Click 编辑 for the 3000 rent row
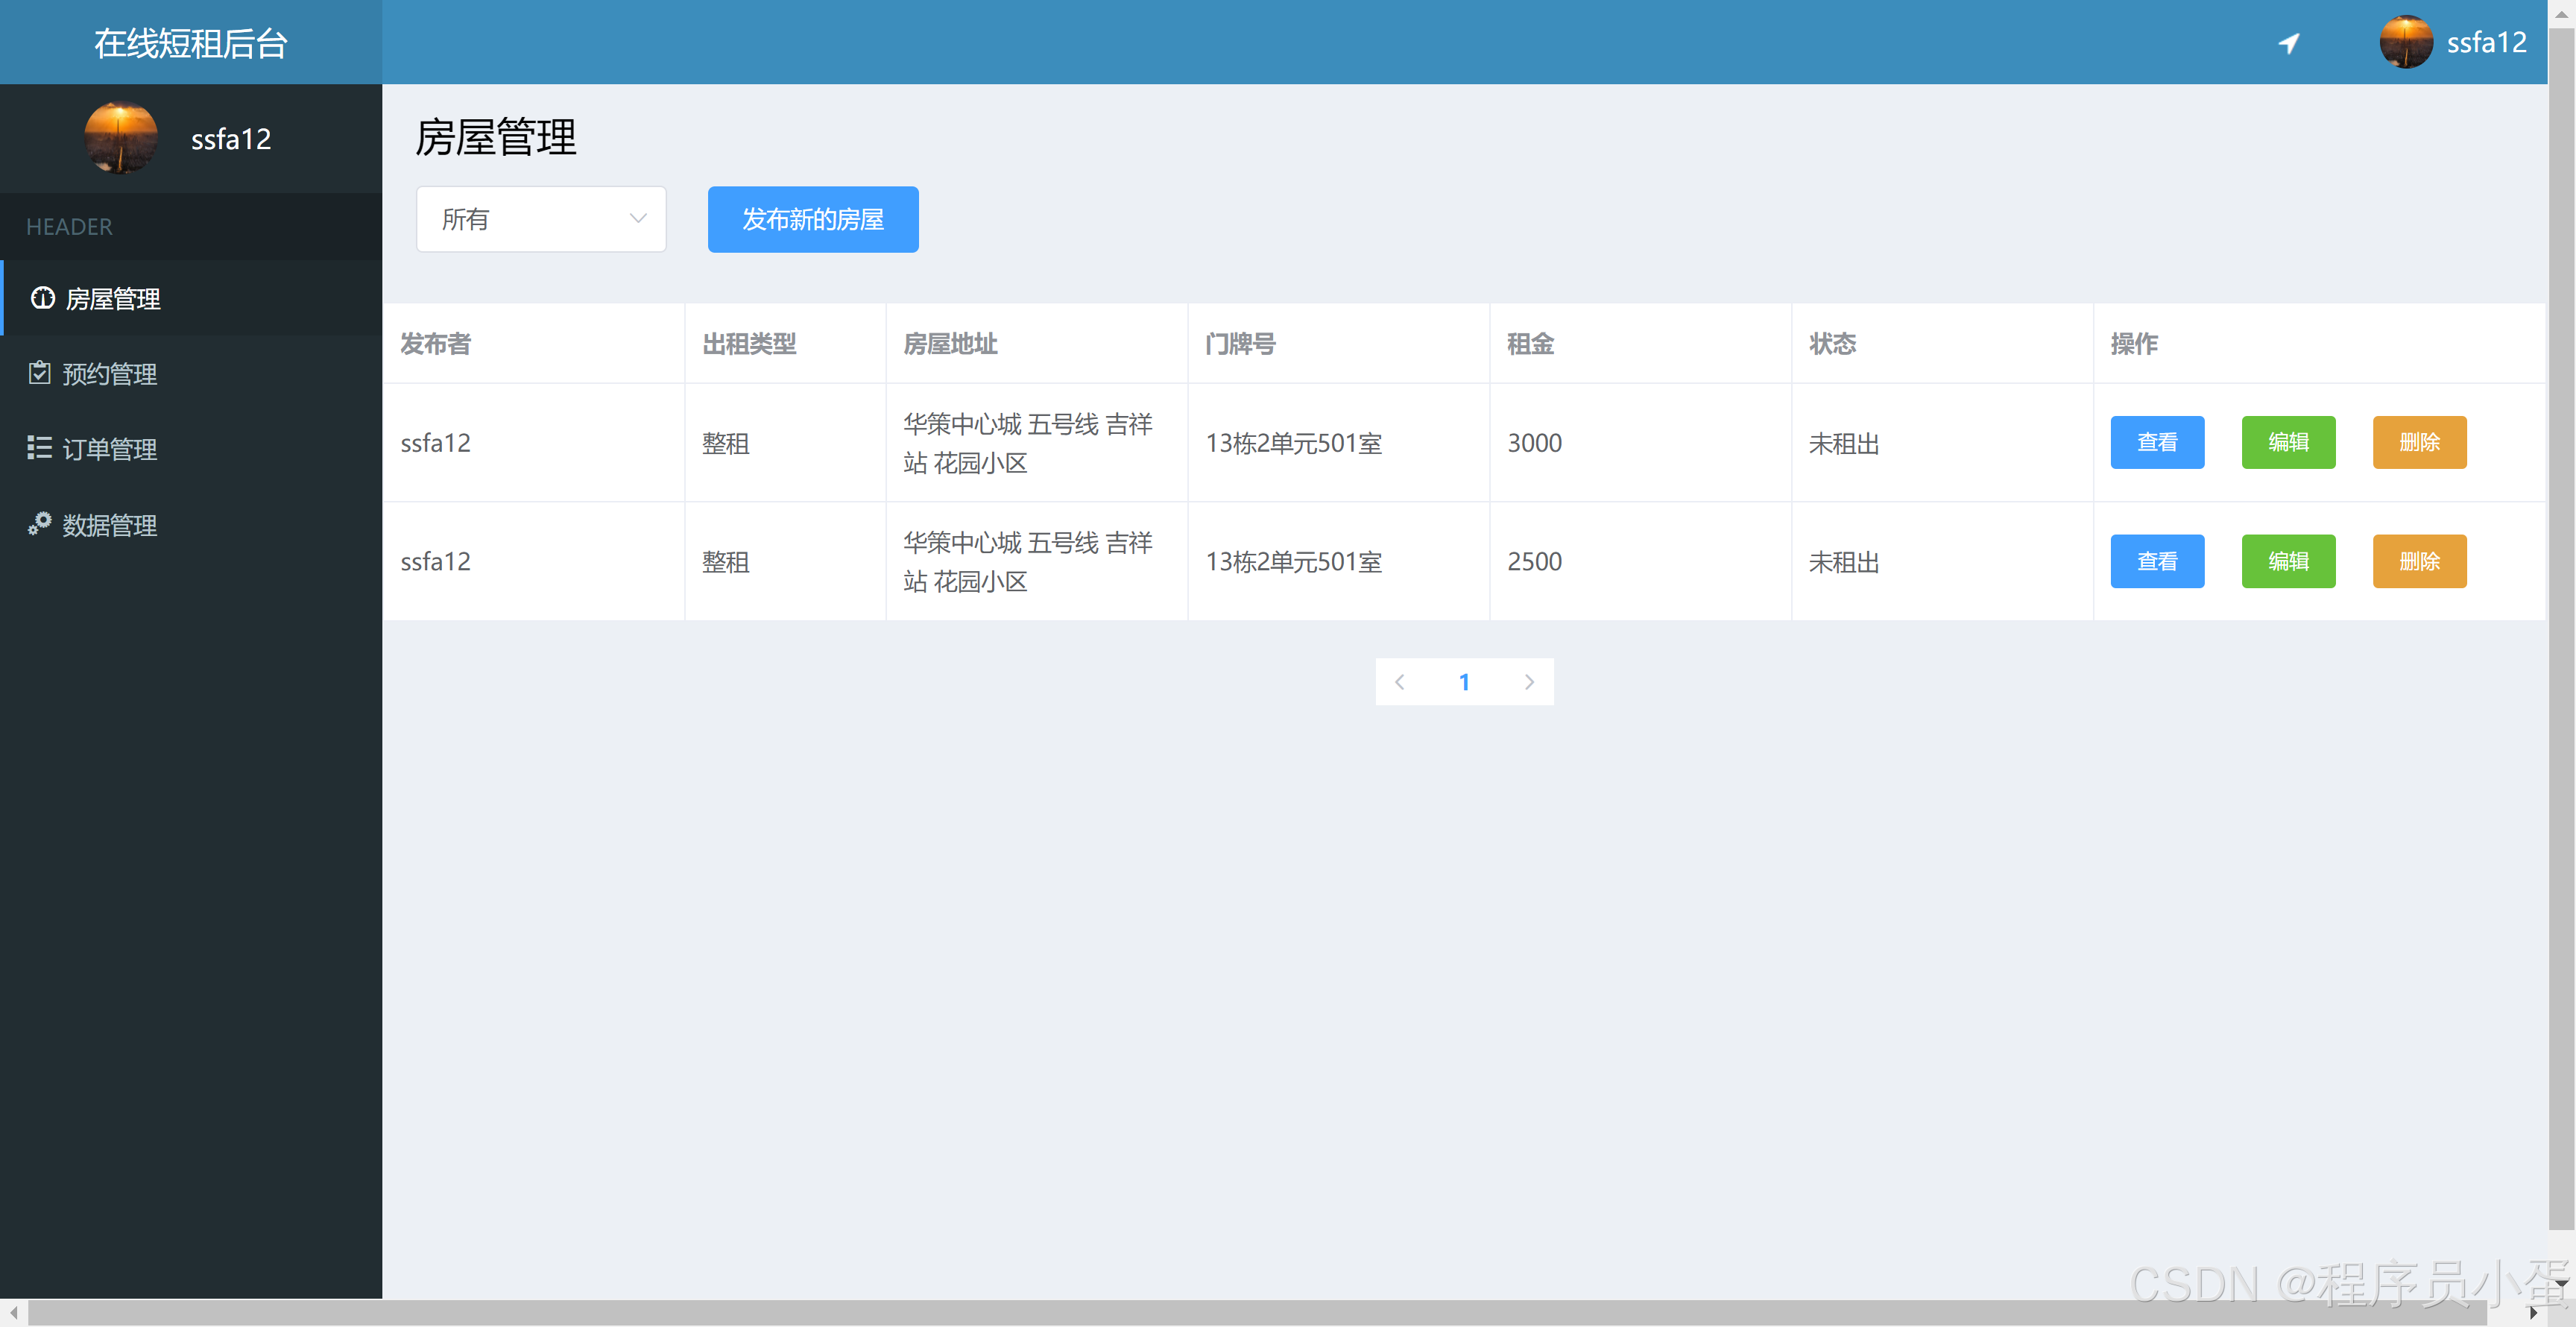 [x=2288, y=442]
